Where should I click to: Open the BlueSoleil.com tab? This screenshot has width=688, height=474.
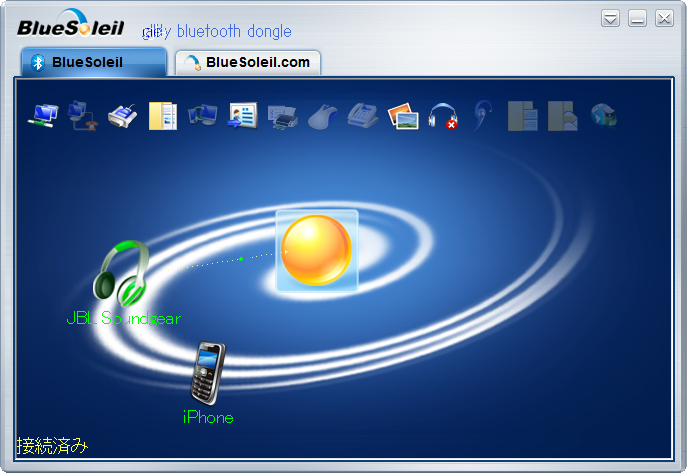[248, 62]
